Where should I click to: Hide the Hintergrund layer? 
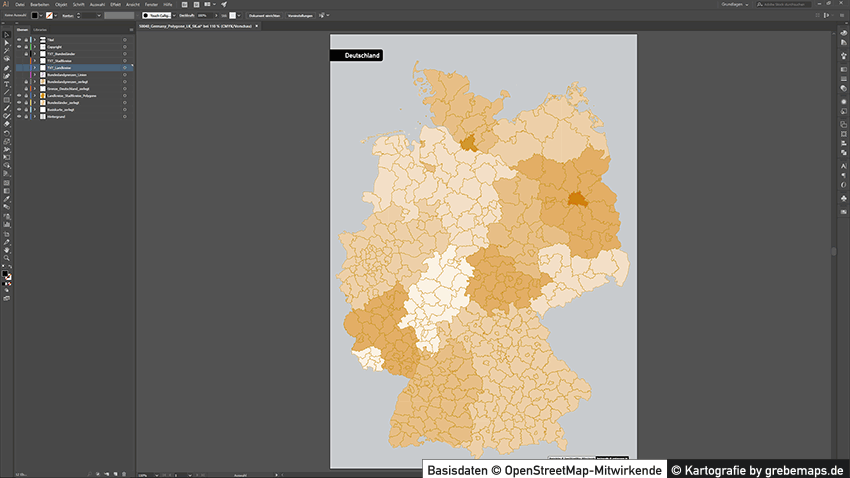(19, 117)
